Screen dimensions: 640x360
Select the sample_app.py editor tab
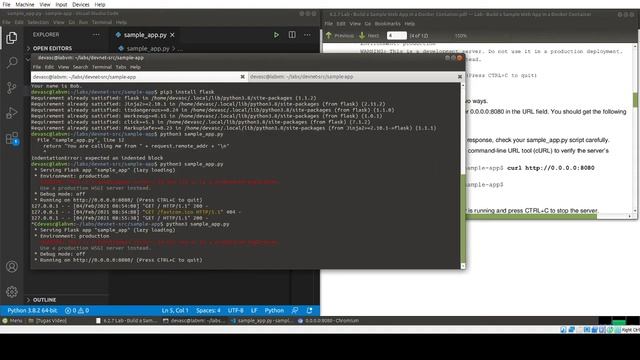(x=145, y=35)
